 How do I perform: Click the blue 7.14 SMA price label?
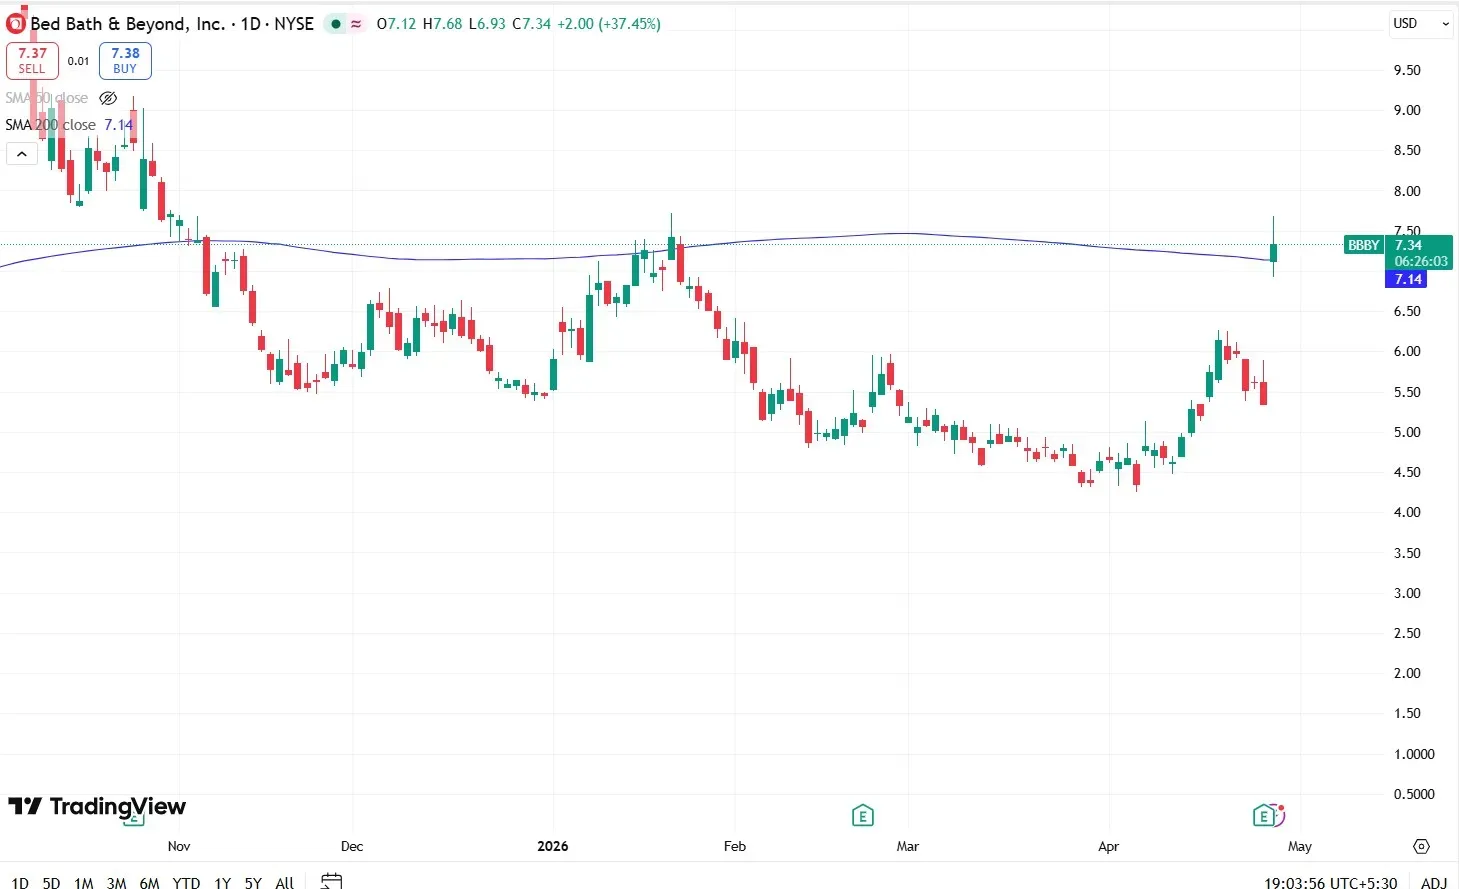pos(1408,280)
